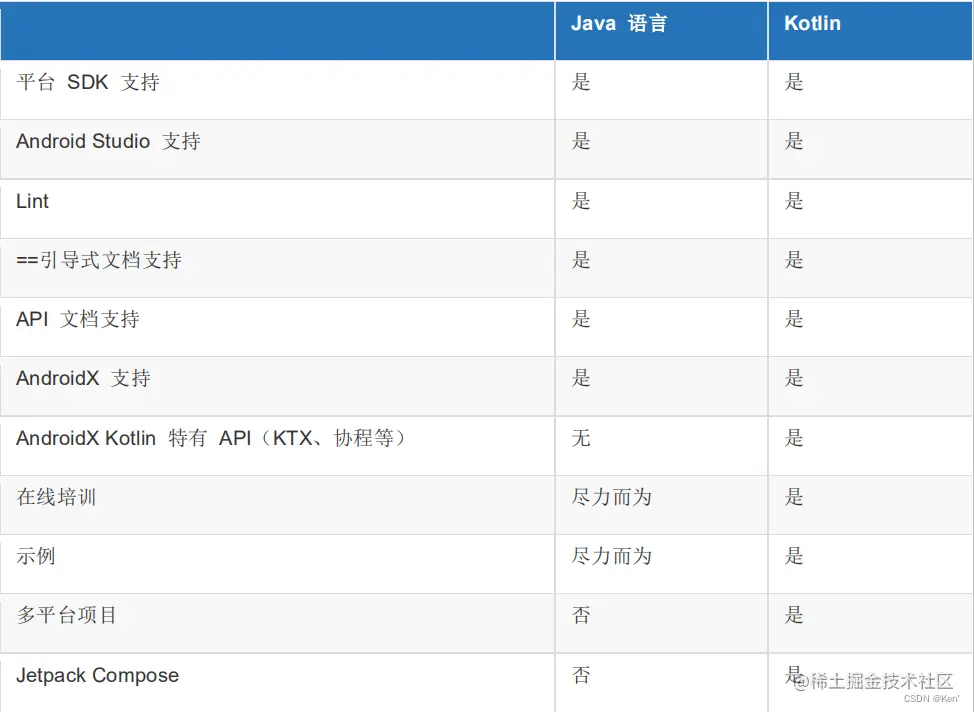This screenshot has height=712, width=974.
Task: Select Java cell "是" in Android Studio row
Action: (x=581, y=141)
